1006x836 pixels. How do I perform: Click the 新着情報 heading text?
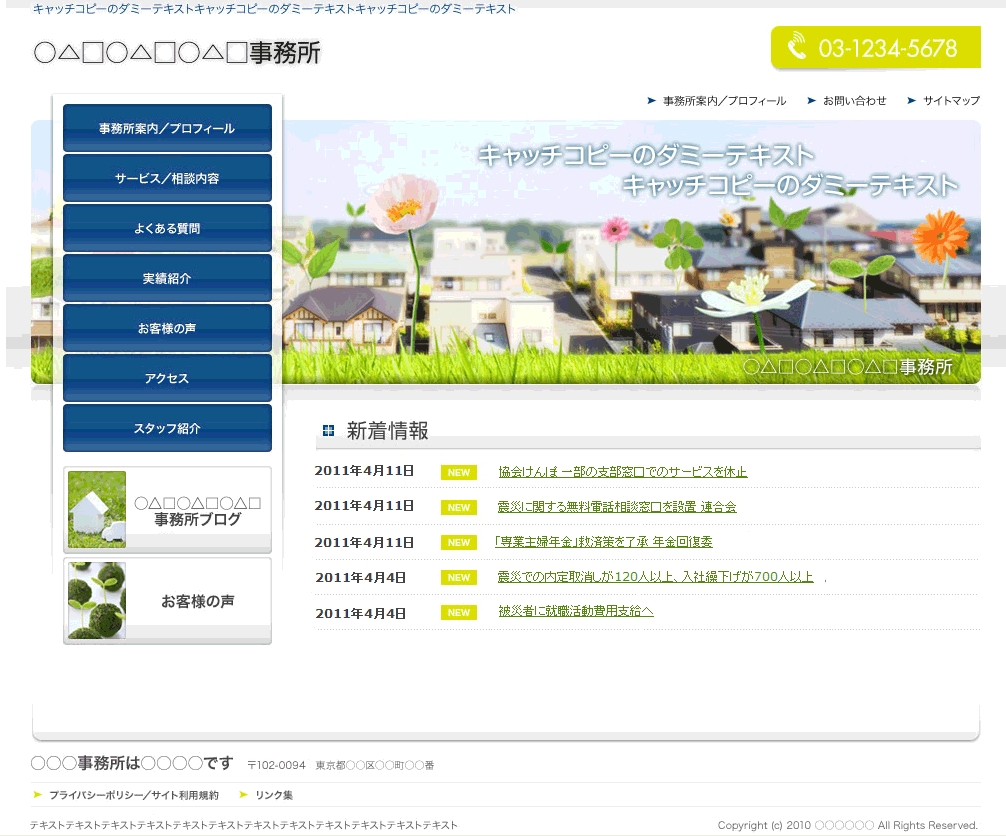coord(388,431)
